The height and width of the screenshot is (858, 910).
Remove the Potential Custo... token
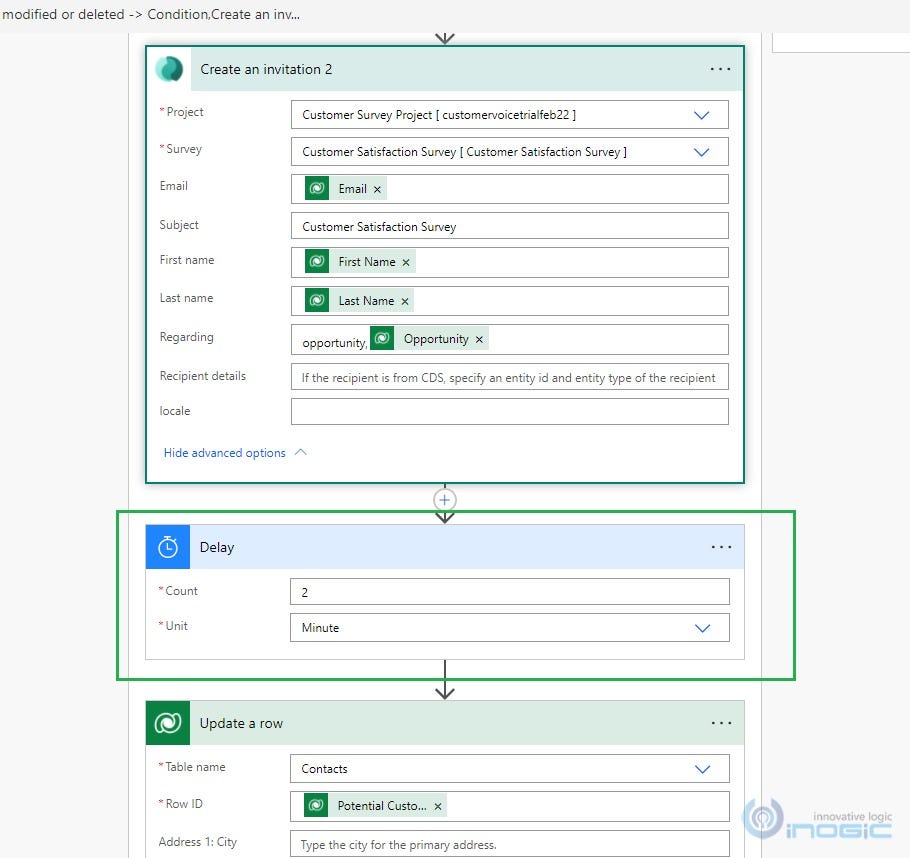click(438, 806)
